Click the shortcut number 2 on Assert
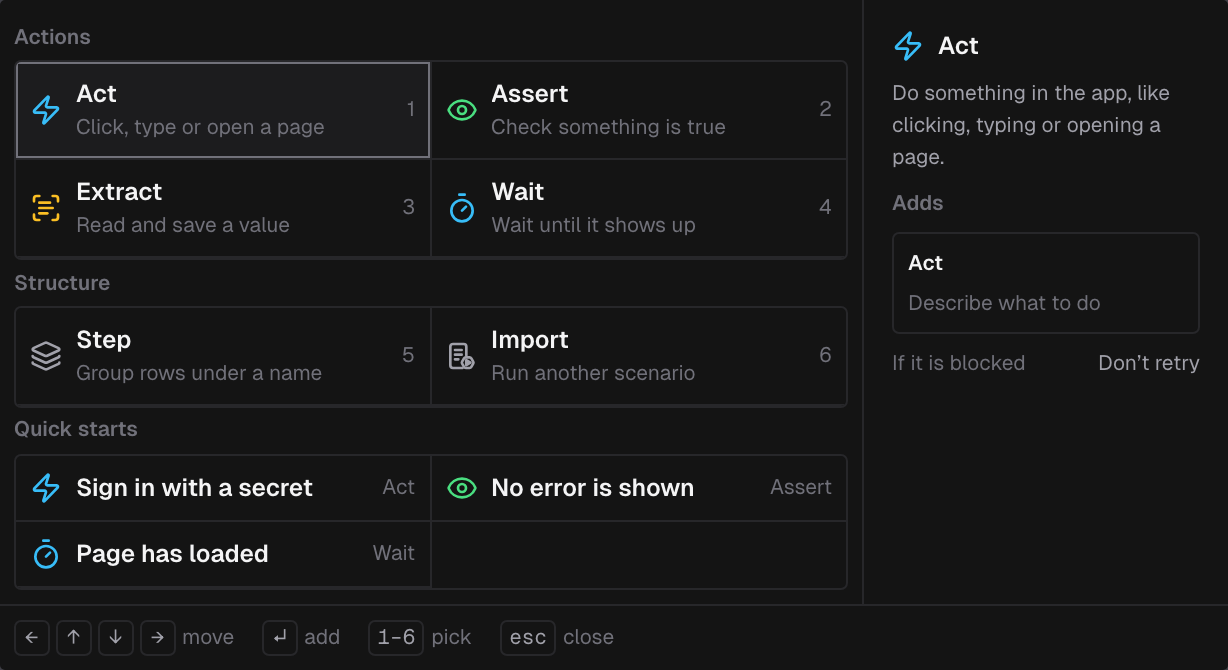The width and height of the screenshot is (1228, 670). click(x=825, y=109)
